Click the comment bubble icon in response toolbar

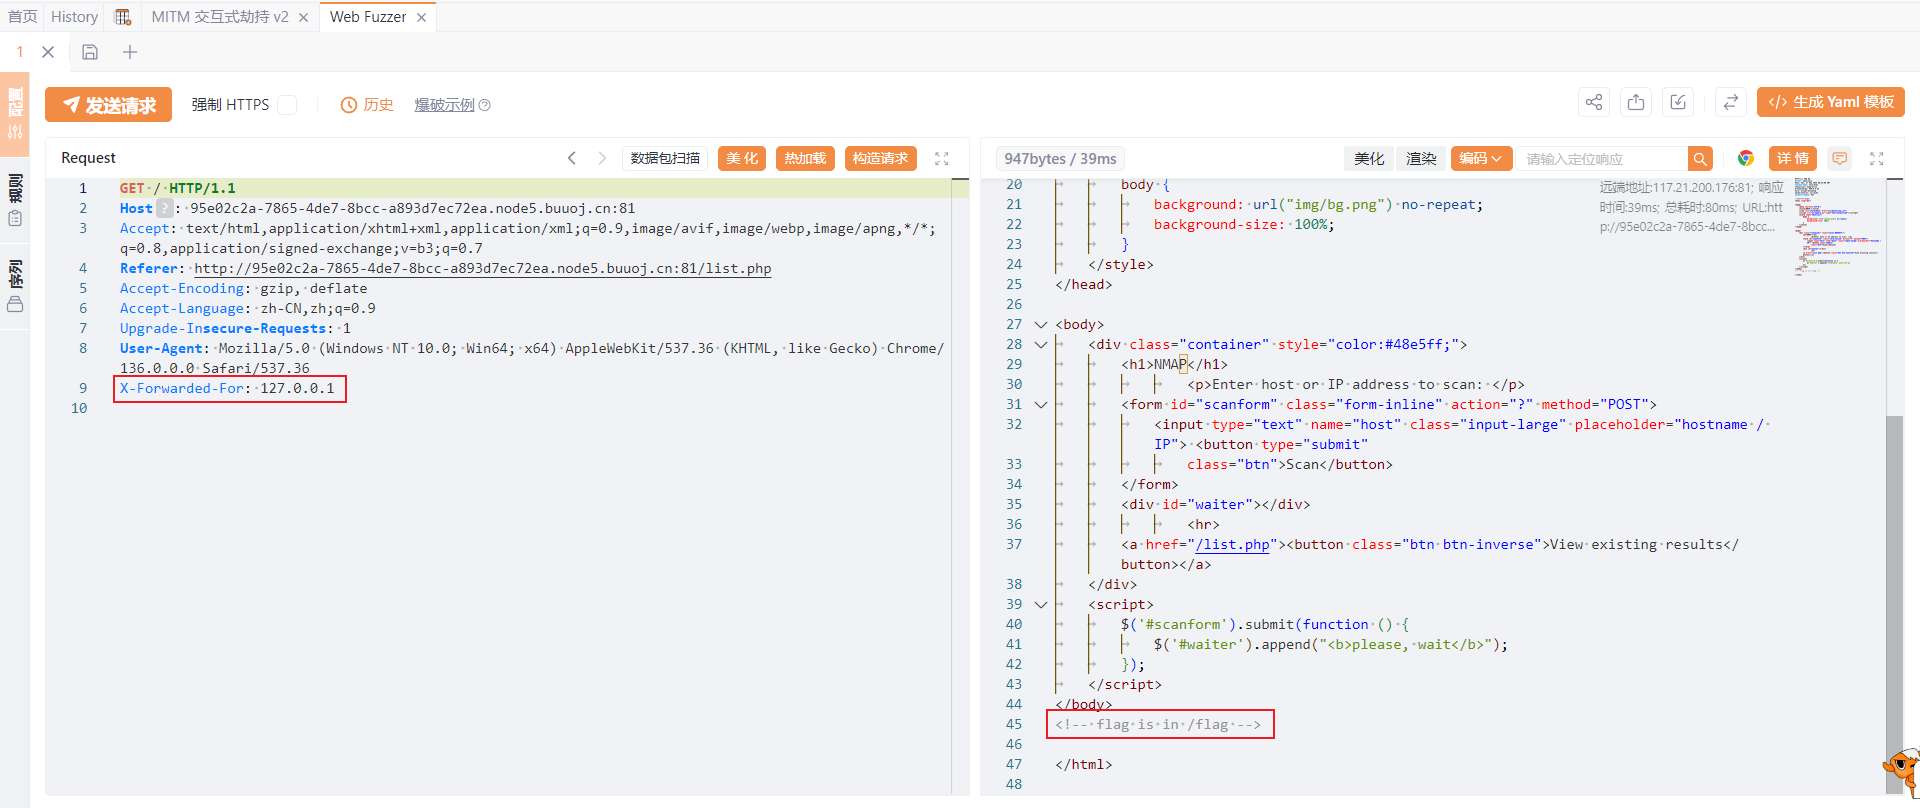click(1840, 158)
